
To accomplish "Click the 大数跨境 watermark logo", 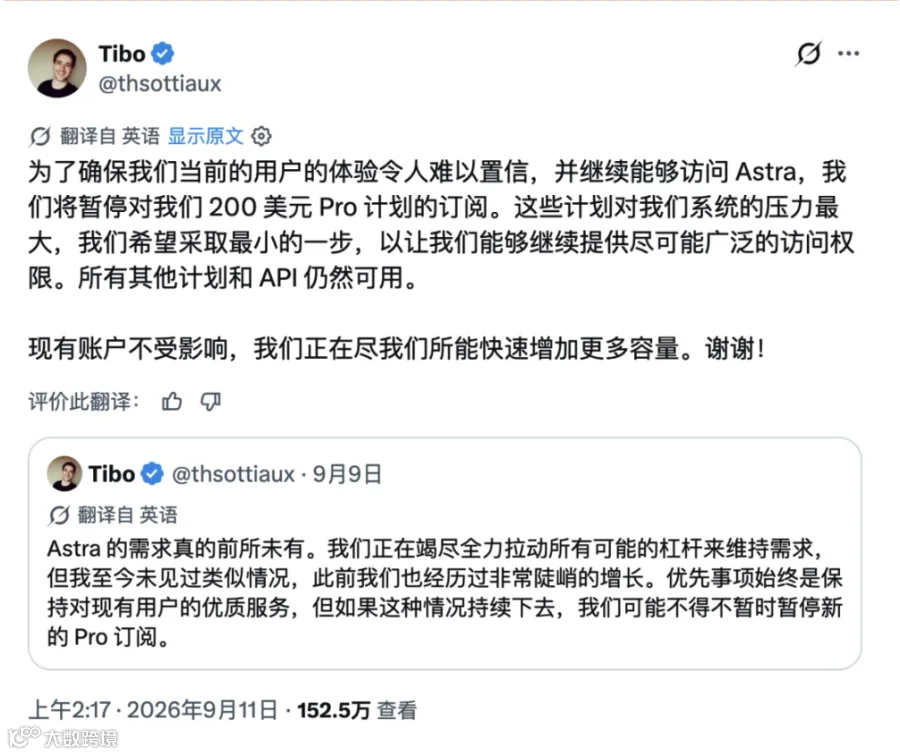I will click(63, 738).
